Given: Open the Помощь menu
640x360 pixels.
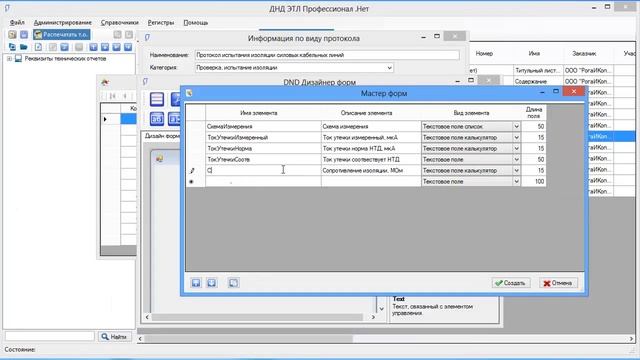Looking at the screenshot, I should [x=196, y=23].
